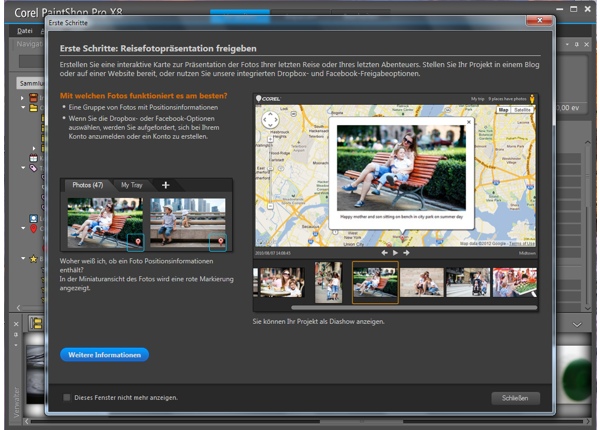Click the plus icon next to My Tray
Image resolution: width=600 pixels, height=430 pixels.
165,185
